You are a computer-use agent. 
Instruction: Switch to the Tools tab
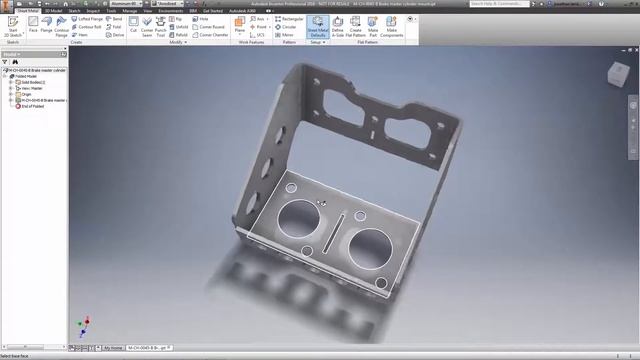[x=111, y=11]
